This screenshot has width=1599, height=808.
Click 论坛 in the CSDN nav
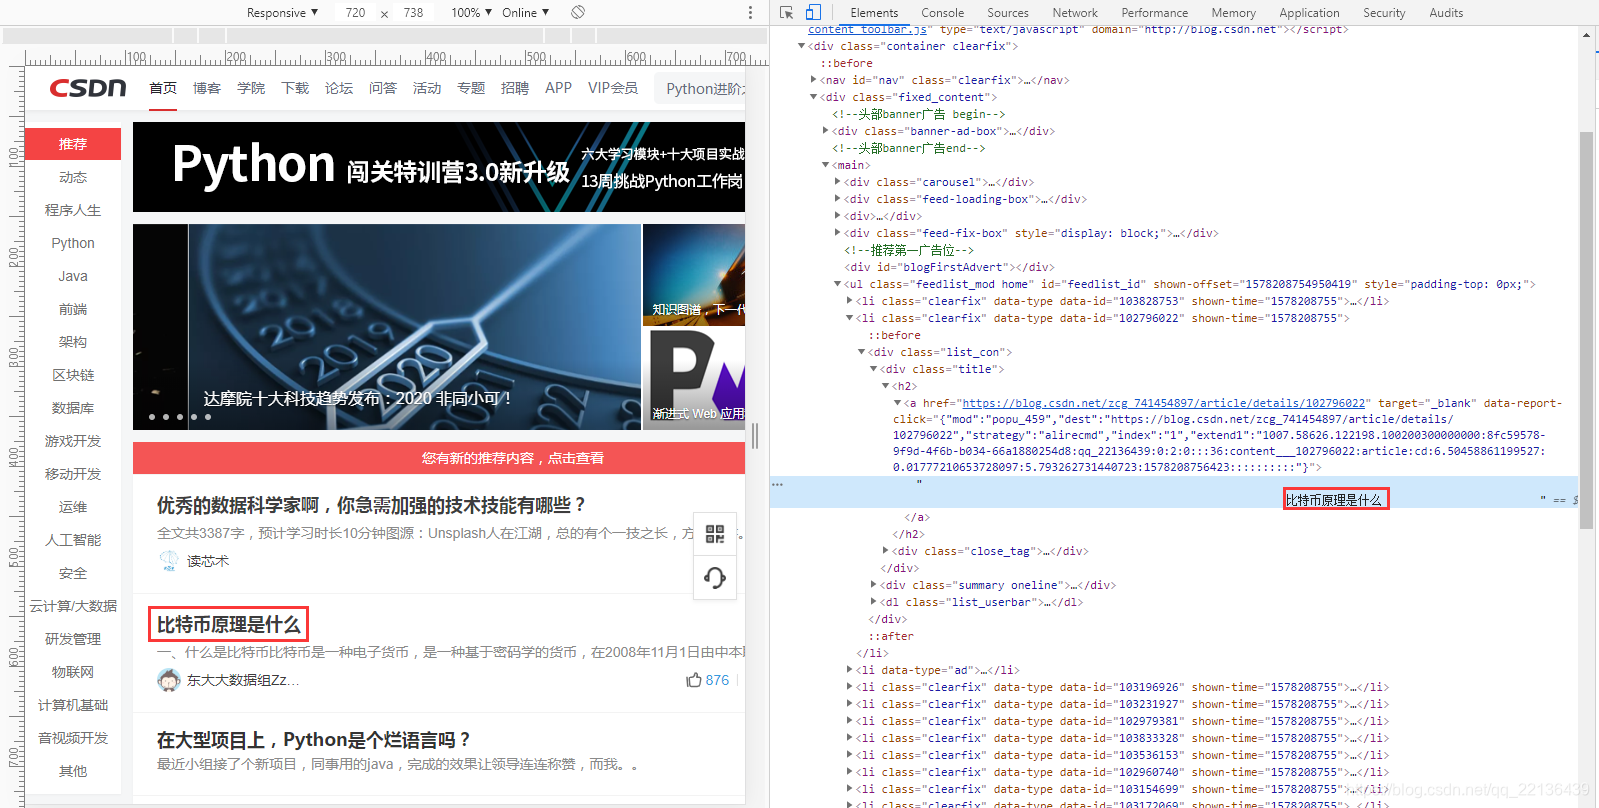point(339,88)
